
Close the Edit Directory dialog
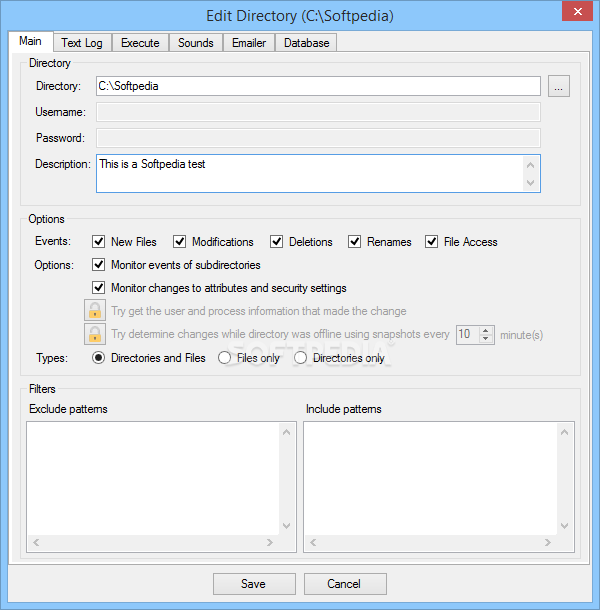[577, 12]
